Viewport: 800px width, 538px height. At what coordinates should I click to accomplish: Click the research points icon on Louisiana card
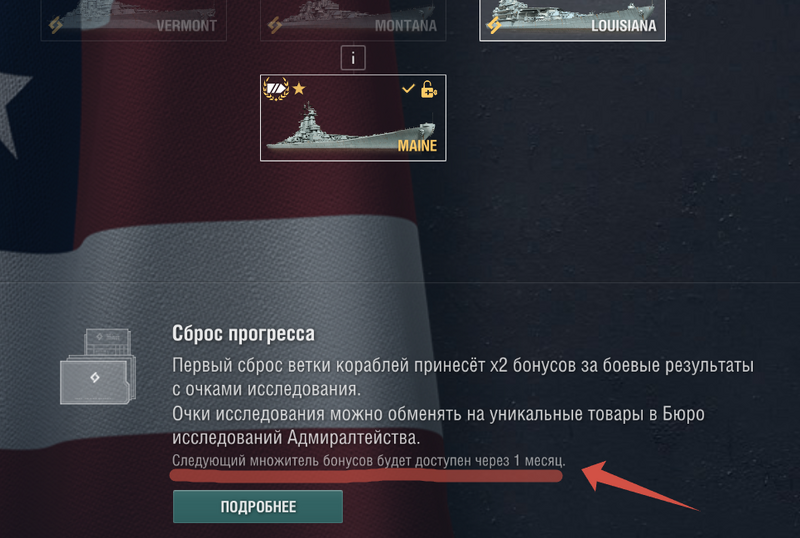[493, 25]
